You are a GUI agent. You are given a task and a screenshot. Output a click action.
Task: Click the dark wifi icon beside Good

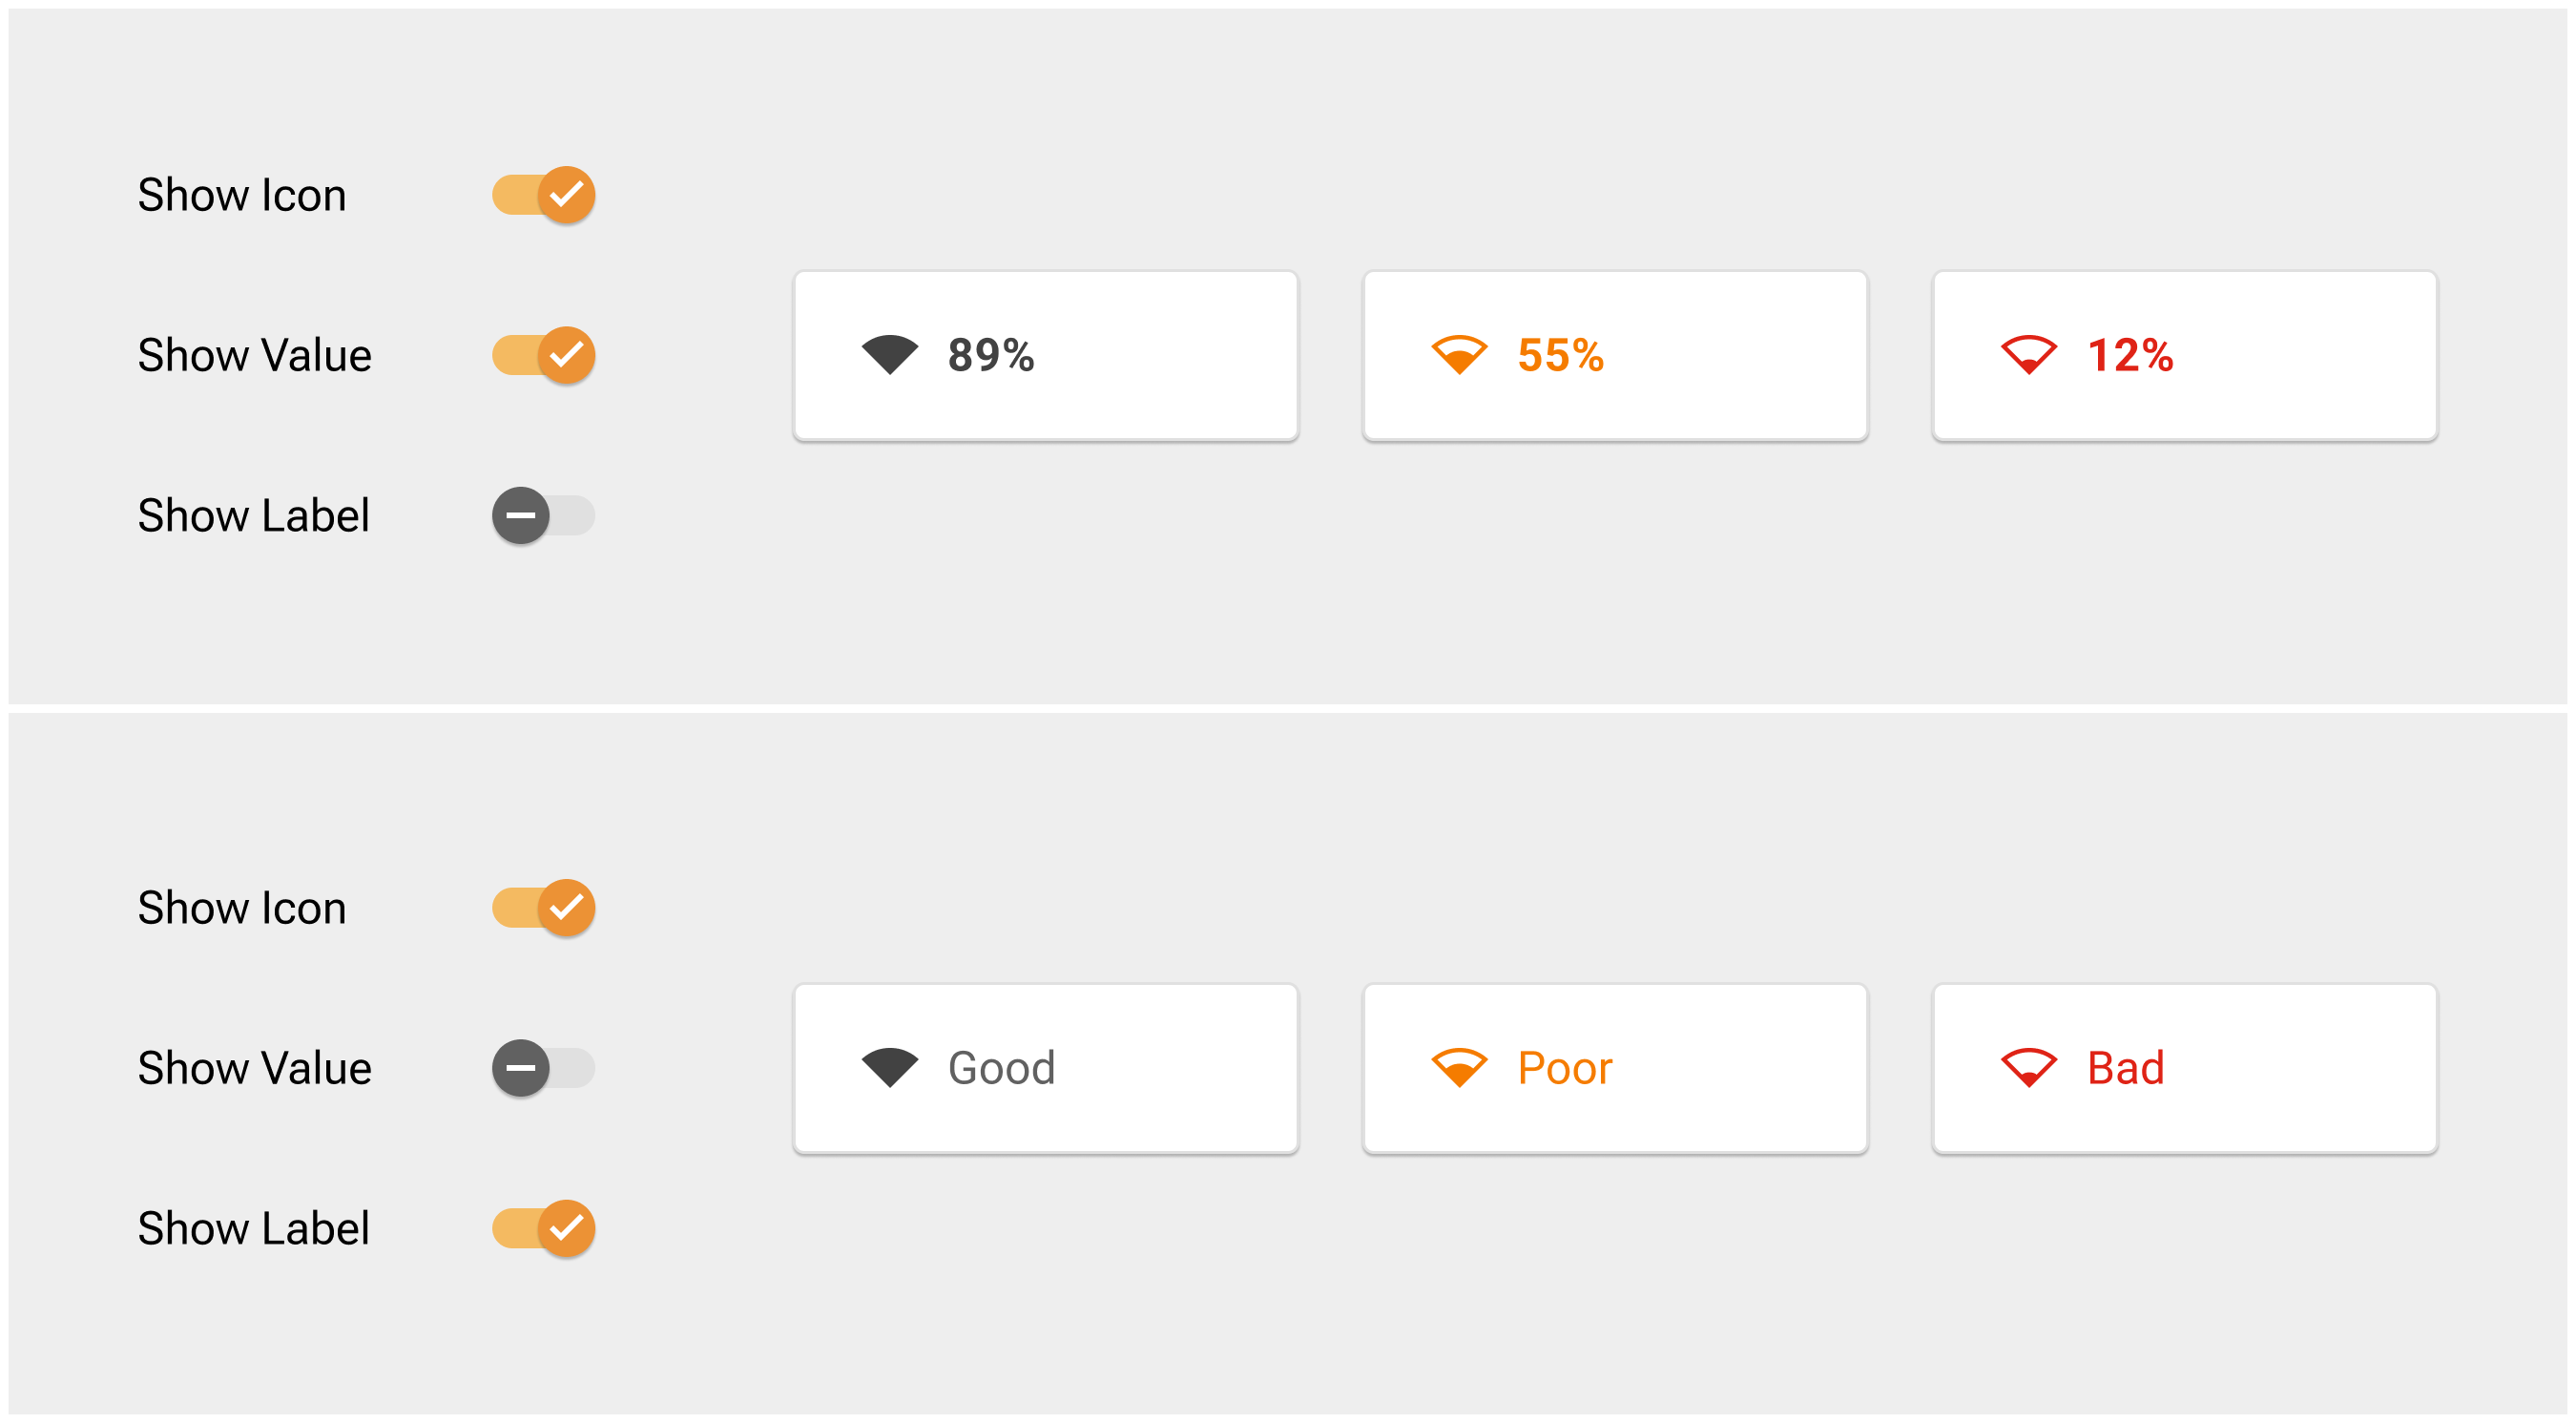[889, 1067]
